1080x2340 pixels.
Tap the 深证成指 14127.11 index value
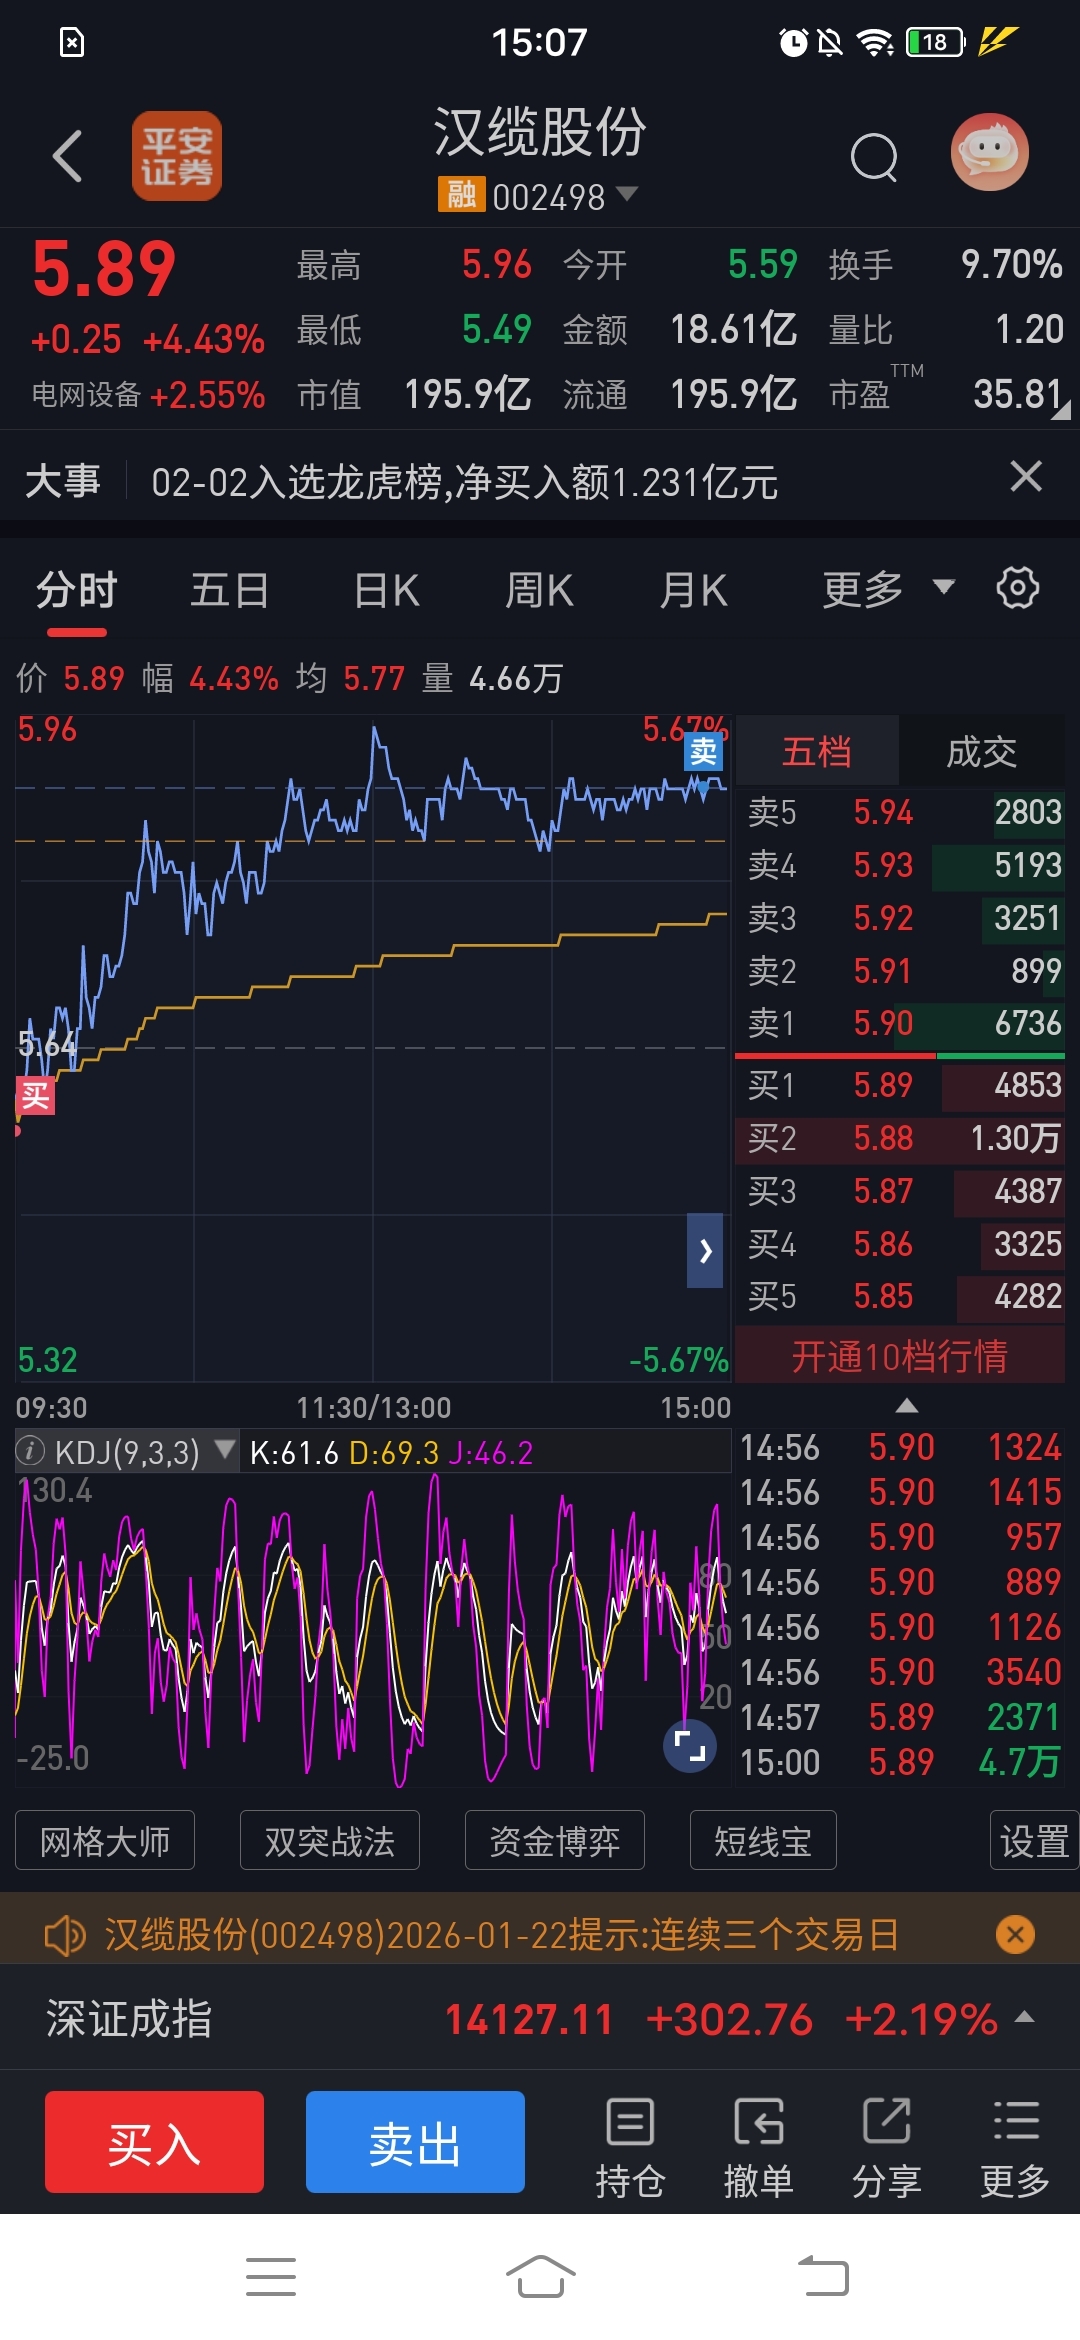click(x=528, y=2019)
